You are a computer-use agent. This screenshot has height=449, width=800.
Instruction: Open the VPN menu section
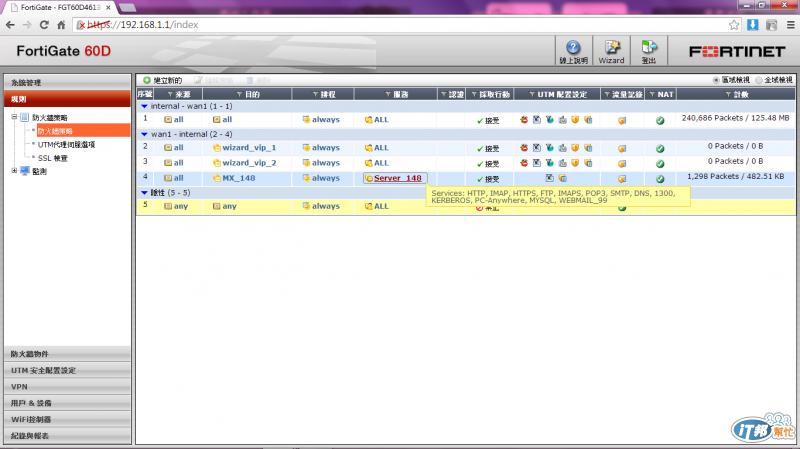(x=67, y=387)
